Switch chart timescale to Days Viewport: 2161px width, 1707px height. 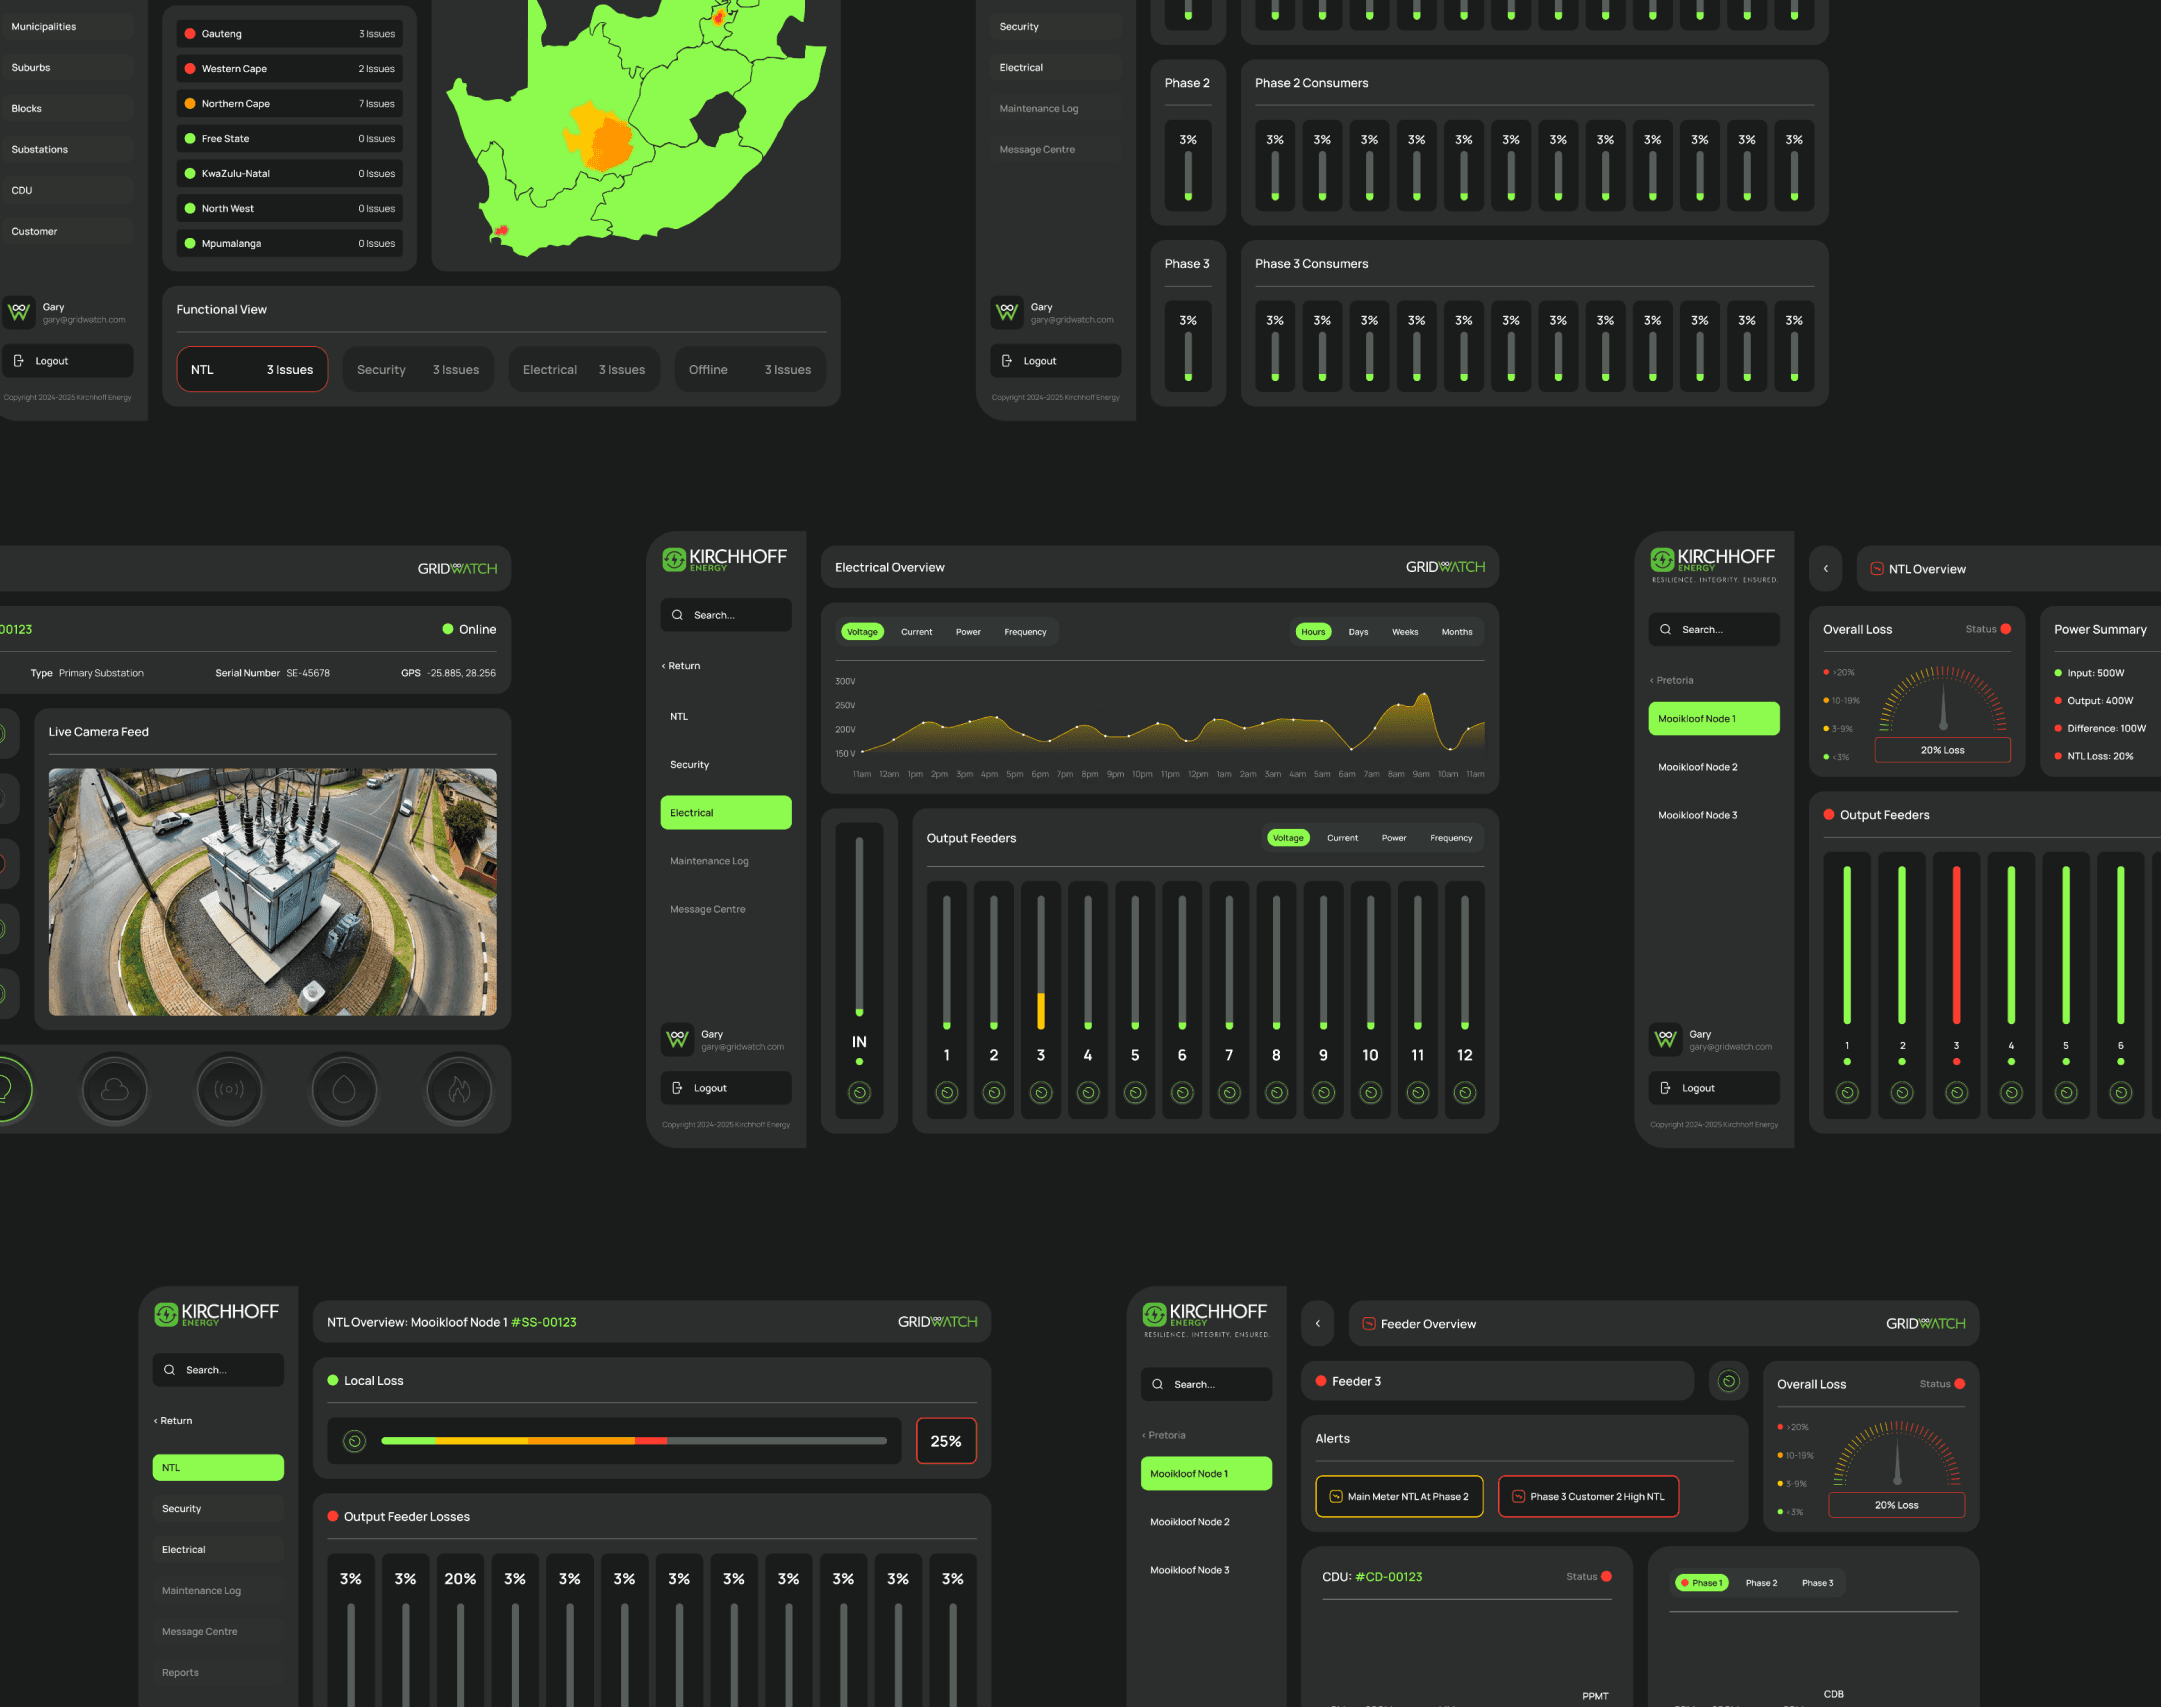[x=1357, y=632]
